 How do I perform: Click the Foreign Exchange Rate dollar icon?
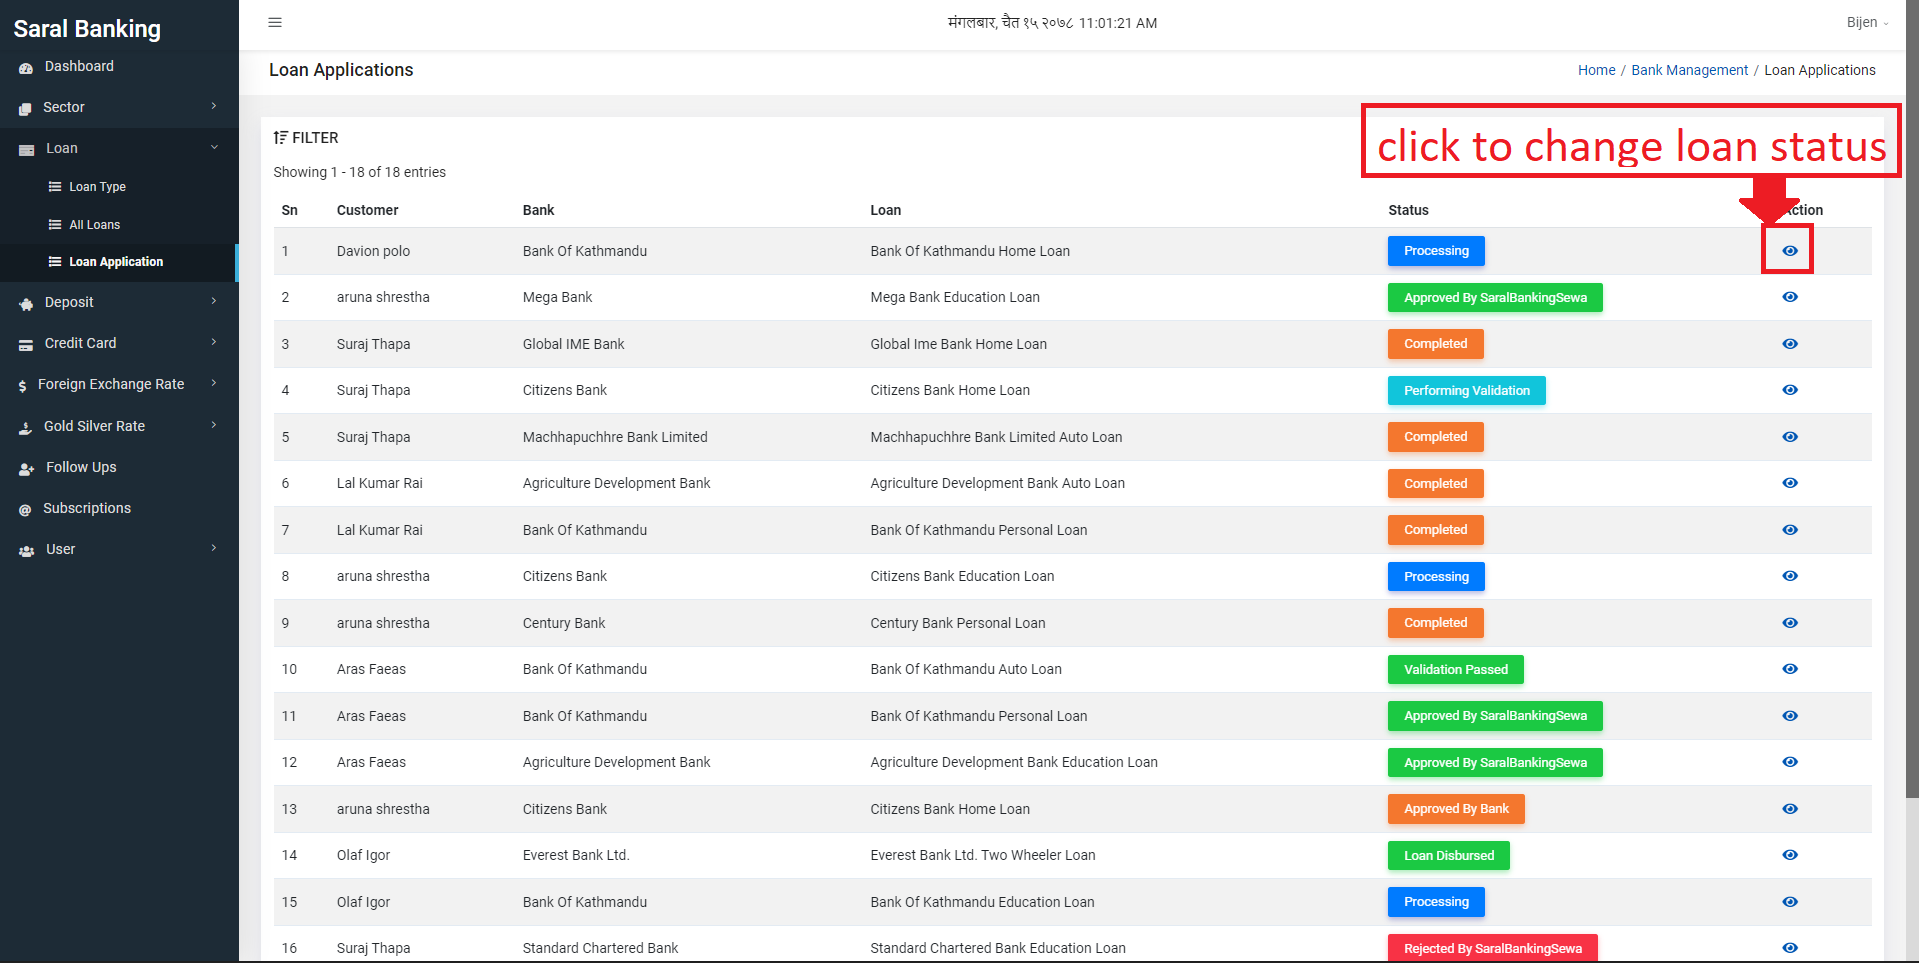22,385
